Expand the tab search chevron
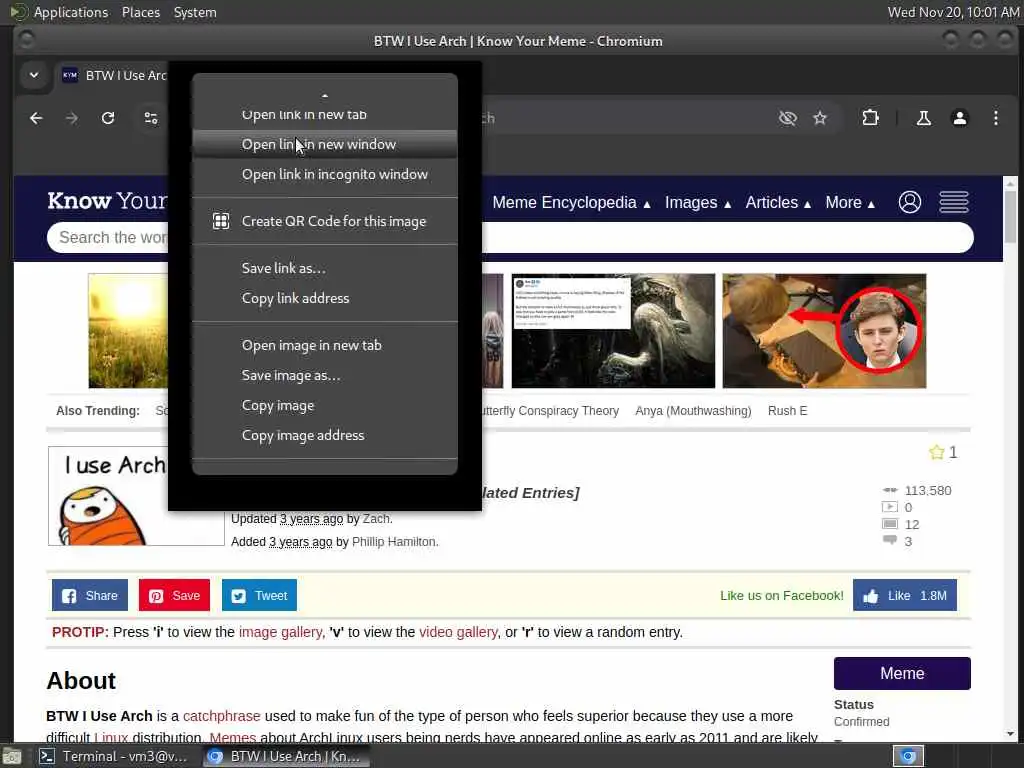 pyautogui.click(x=34, y=75)
